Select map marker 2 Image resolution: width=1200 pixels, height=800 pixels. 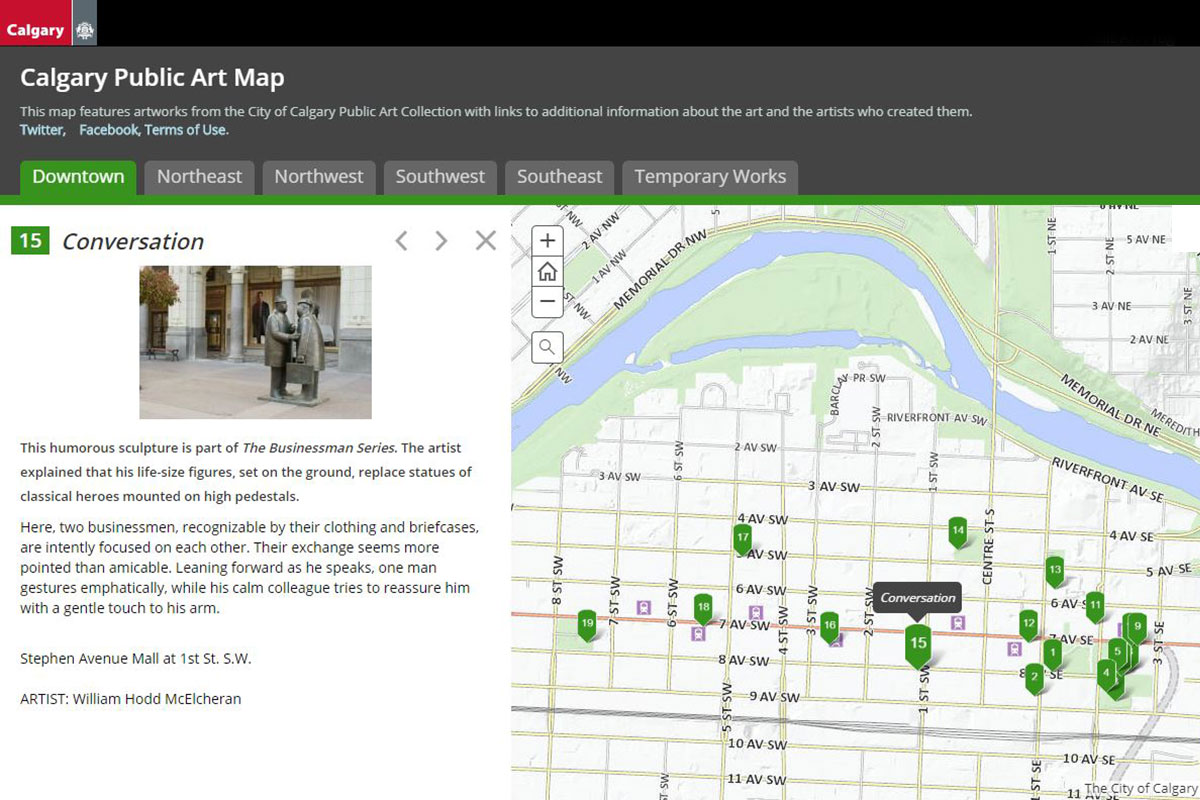pyautogui.click(x=1035, y=679)
